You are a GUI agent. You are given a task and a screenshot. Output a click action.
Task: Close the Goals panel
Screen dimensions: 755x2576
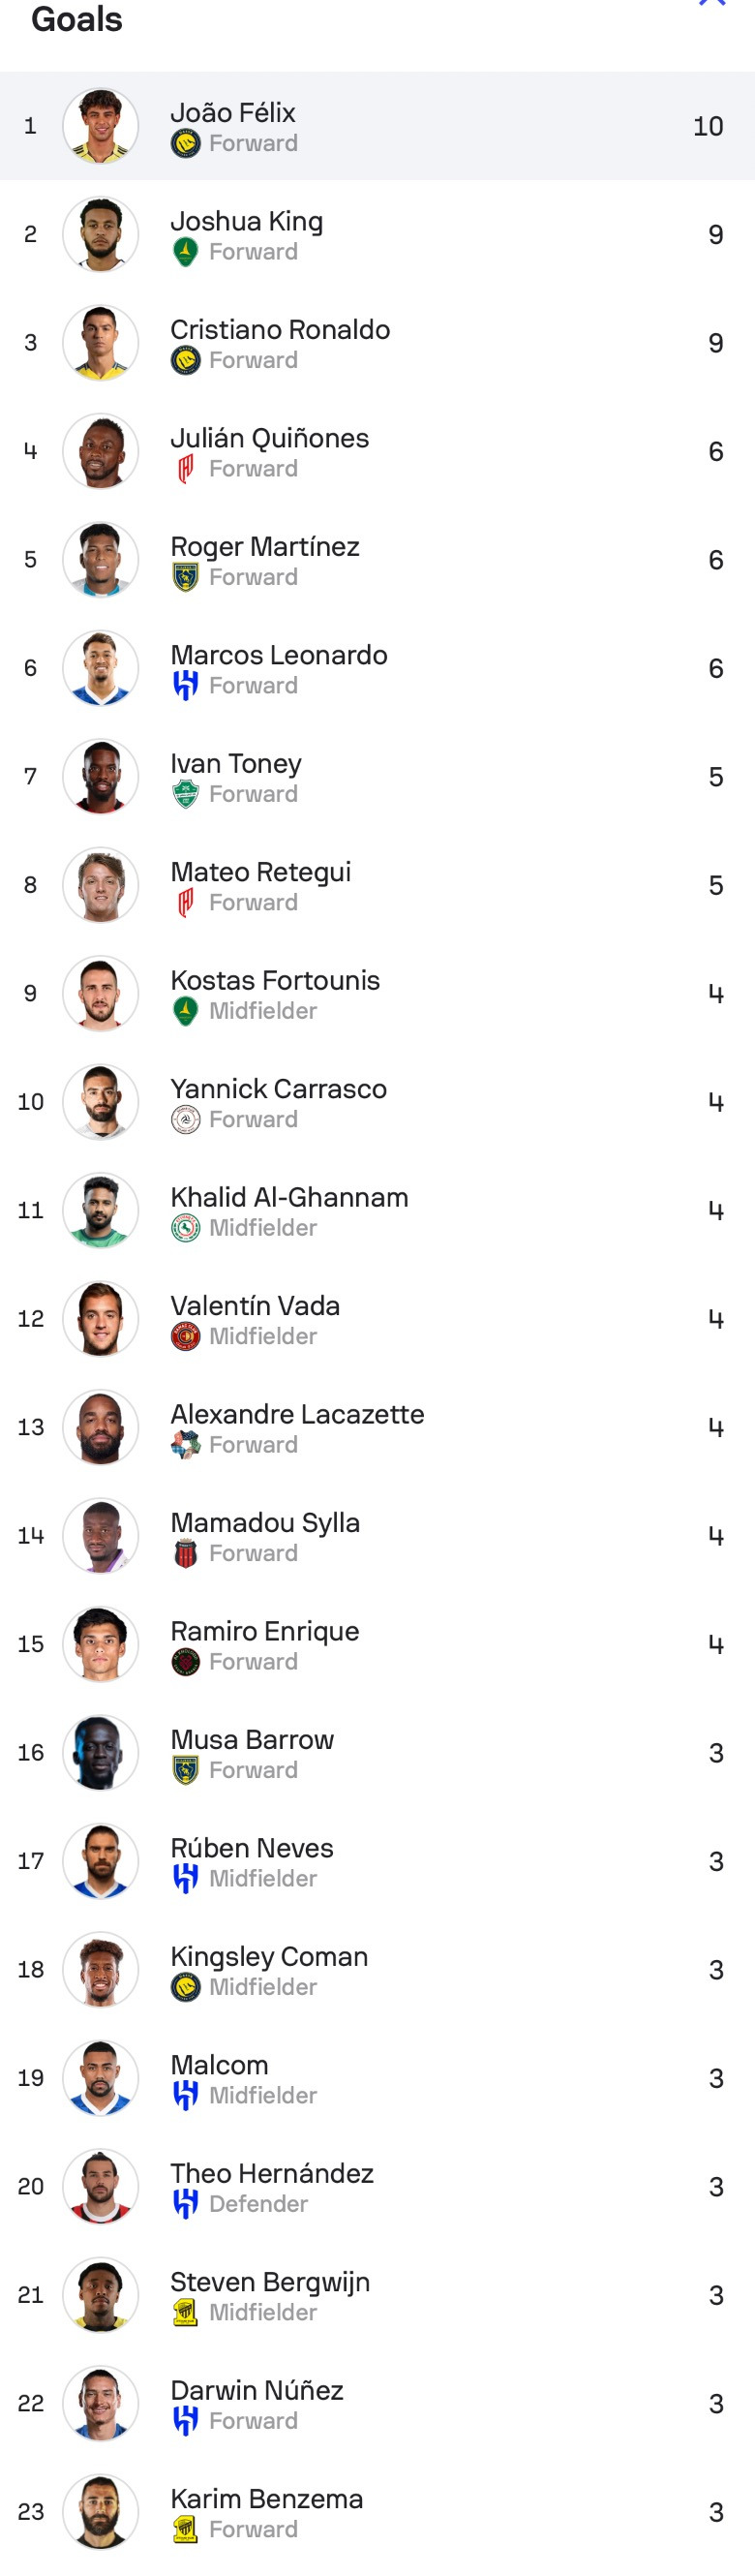(x=712, y=3)
